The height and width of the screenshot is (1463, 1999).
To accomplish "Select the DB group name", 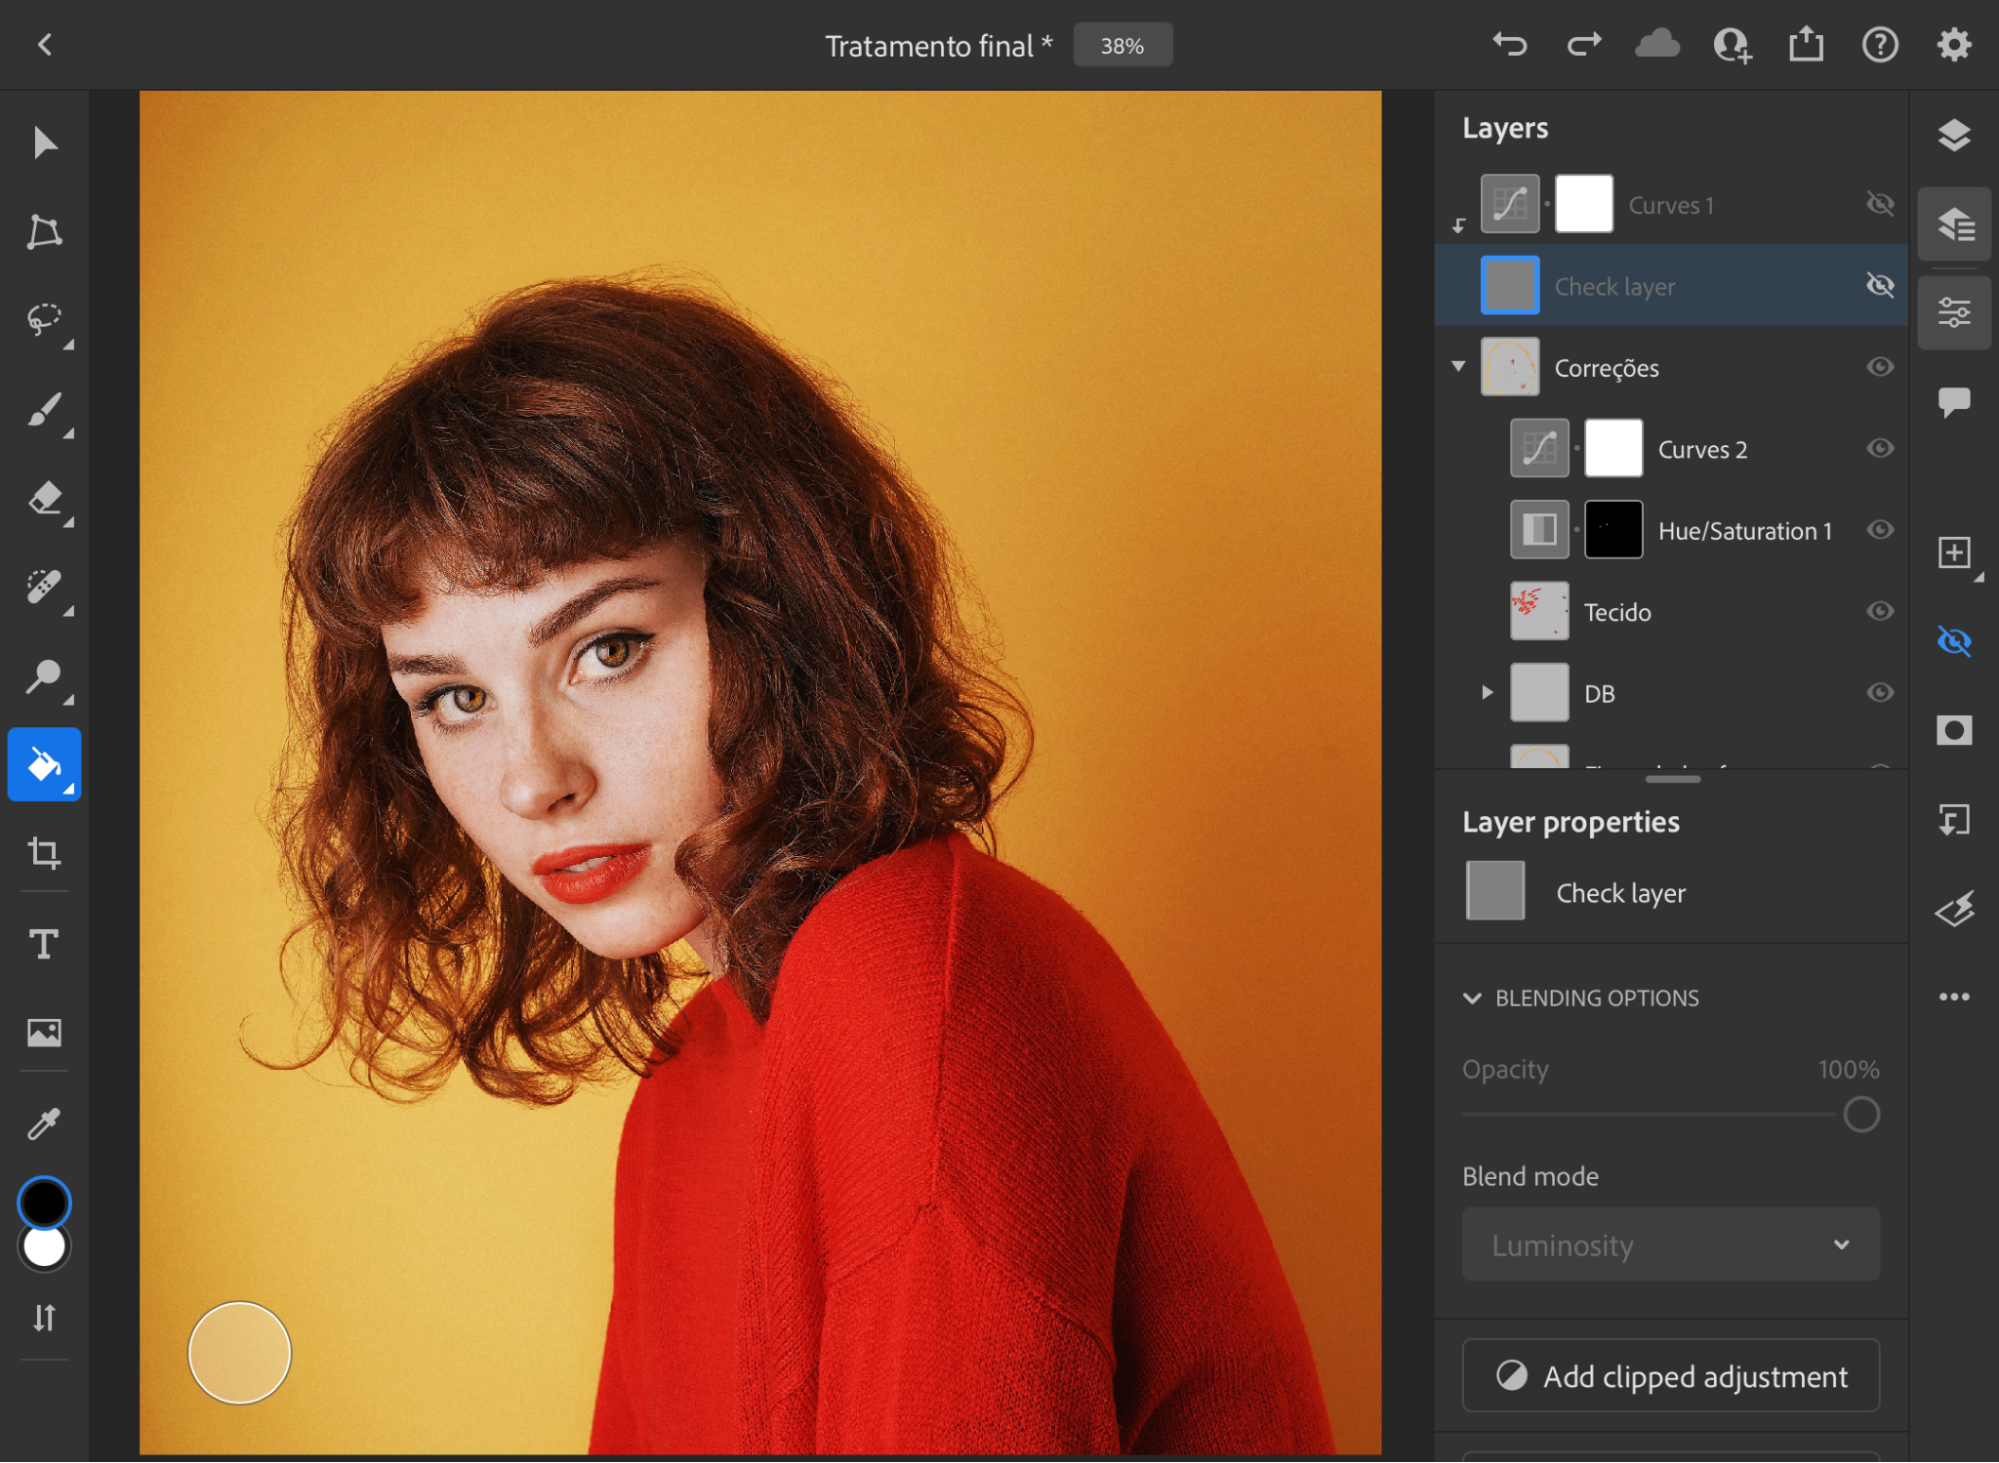I will tap(1599, 694).
